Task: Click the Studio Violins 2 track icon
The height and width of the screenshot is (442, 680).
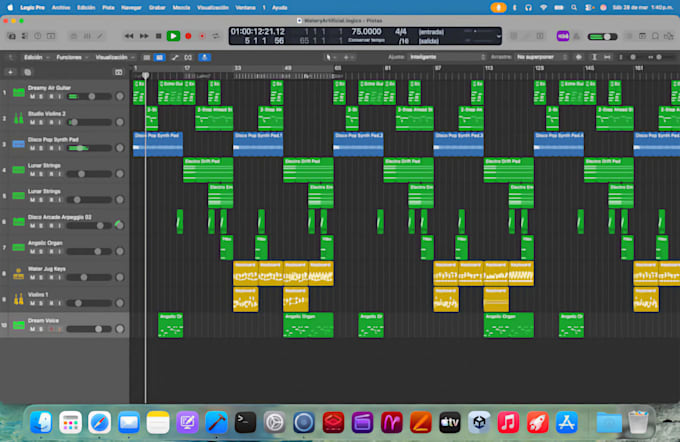Action: click(19, 118)
